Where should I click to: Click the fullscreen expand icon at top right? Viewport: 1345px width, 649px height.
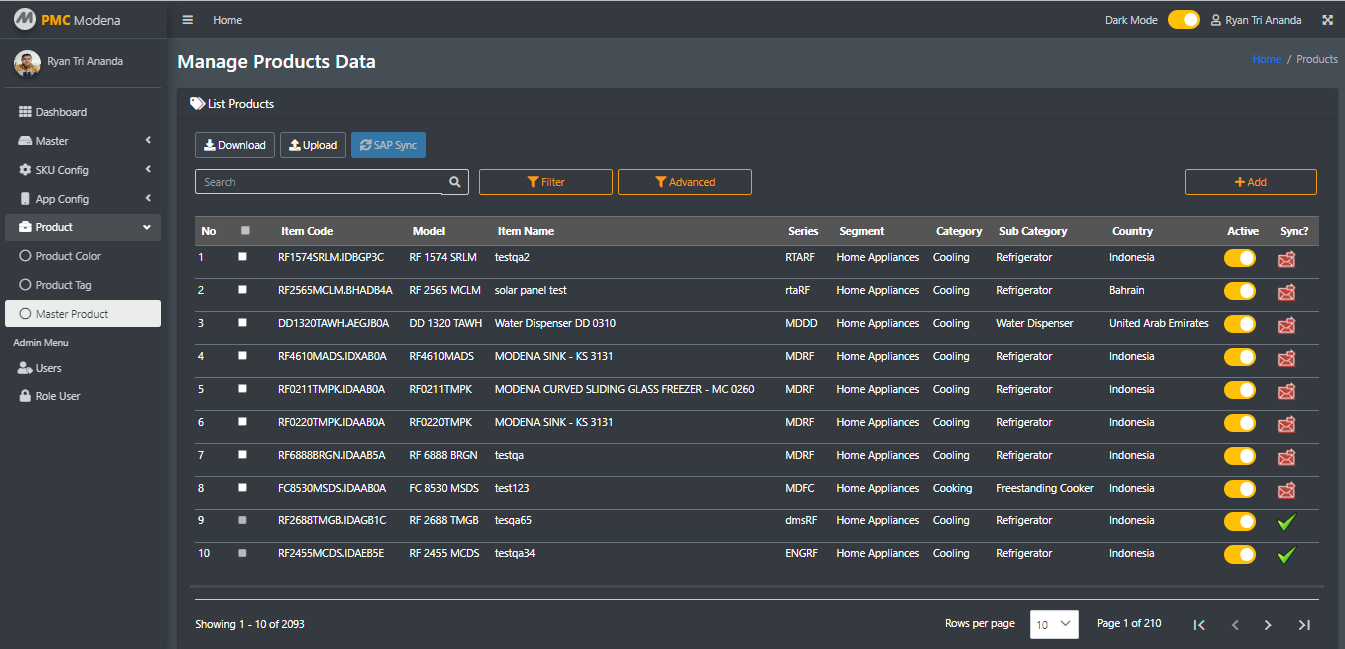point(1328,20)
